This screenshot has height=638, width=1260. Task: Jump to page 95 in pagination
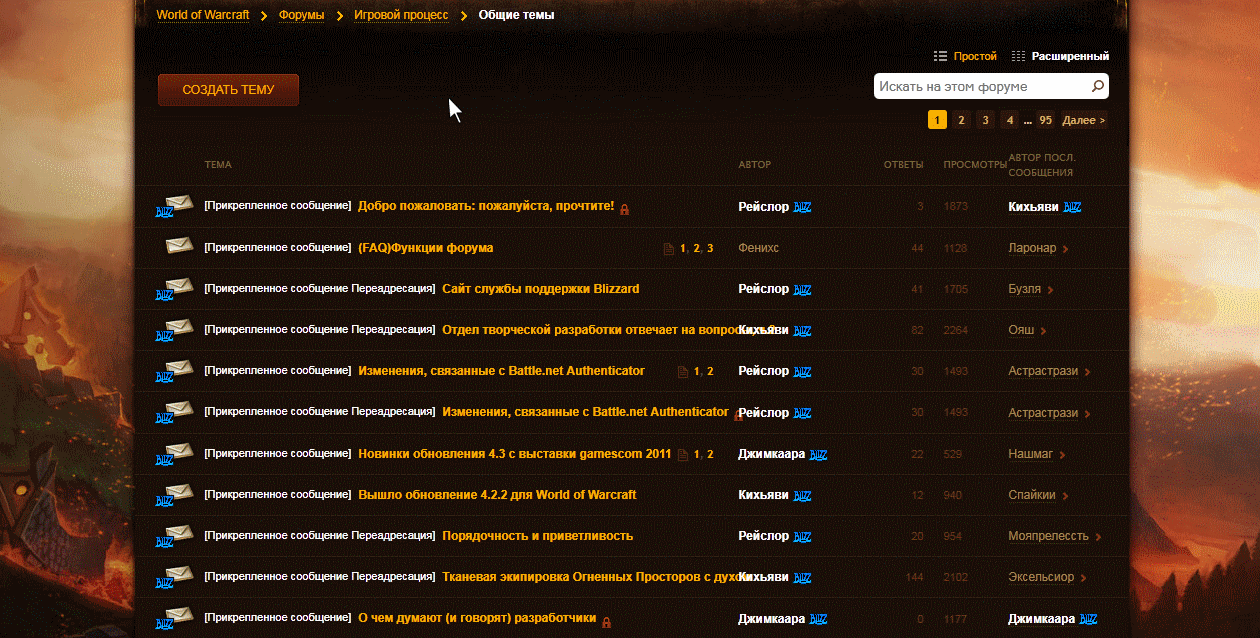[1045, 120]
